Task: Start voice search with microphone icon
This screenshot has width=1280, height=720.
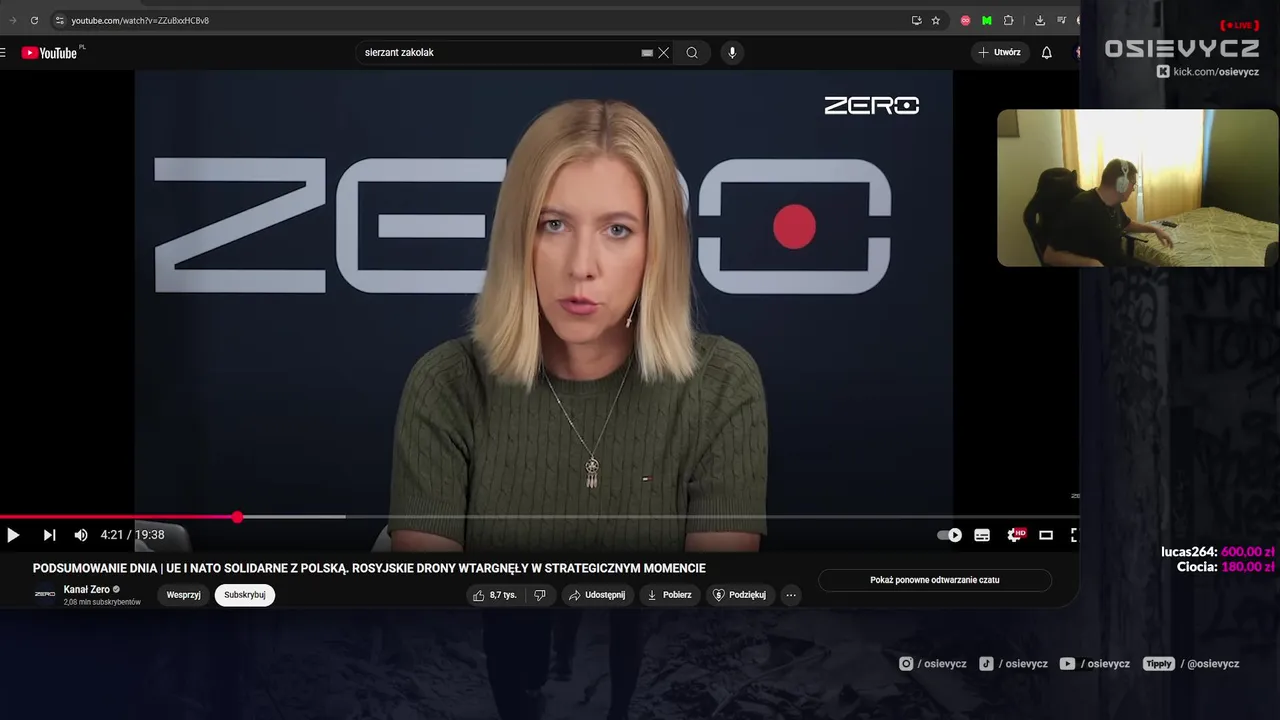Action: coord(732,53)
